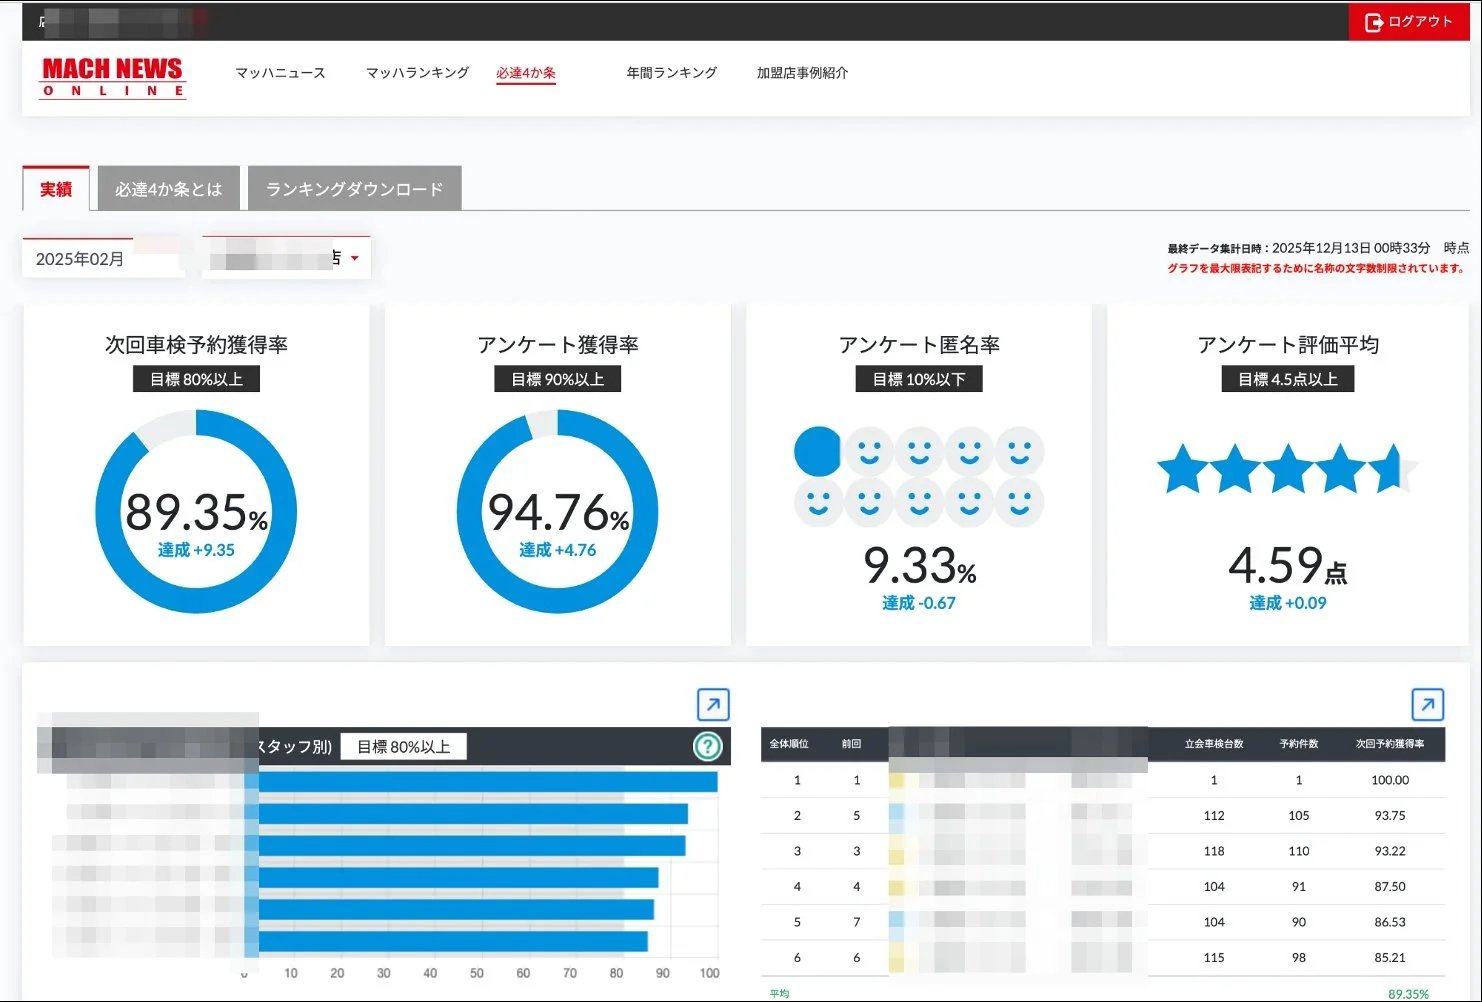Viewport: 1482px width, 1002px height.
Task: Go to マッハニュース menu
Action: point(280,73)
